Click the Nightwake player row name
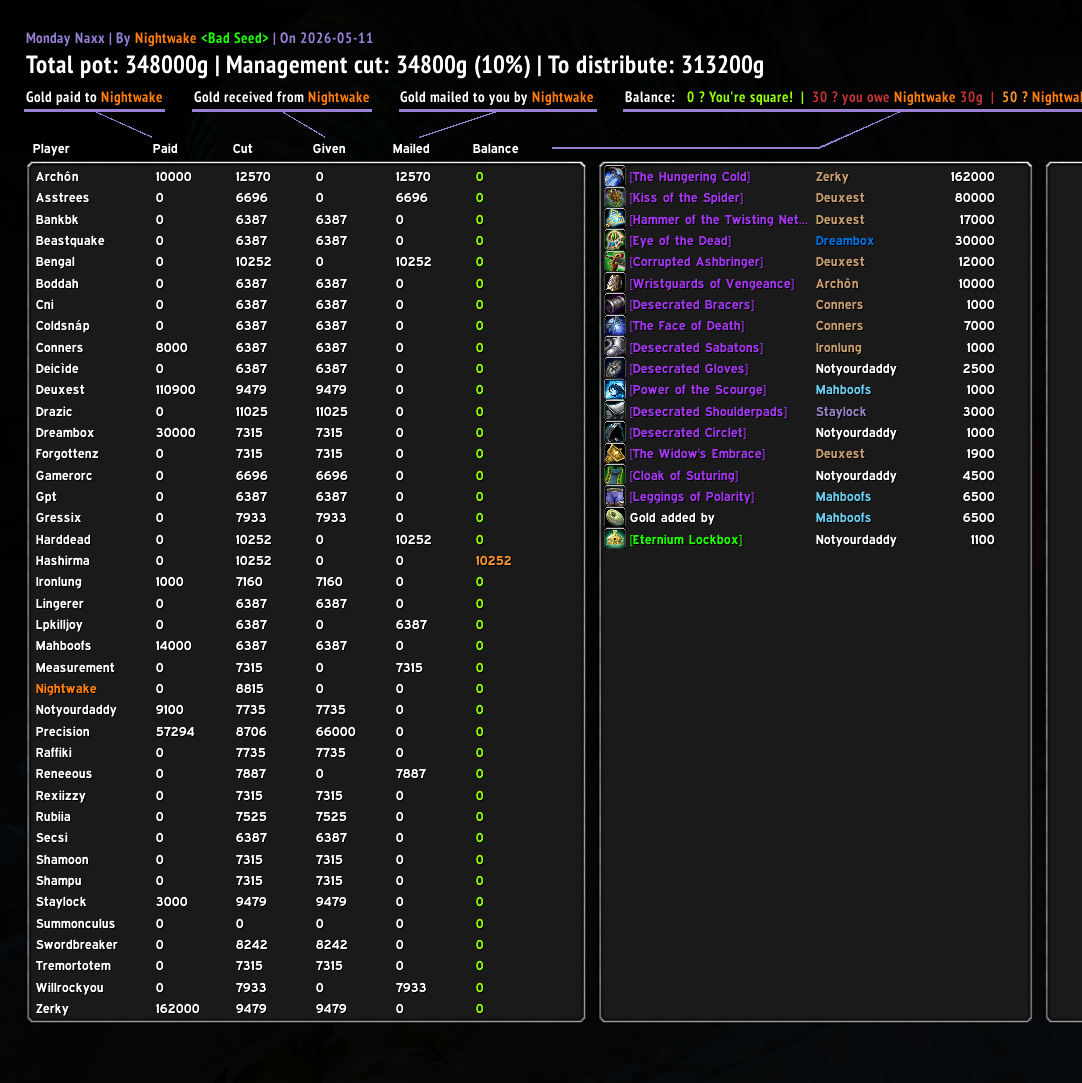1082x1083 pixels. click(66, 689)
